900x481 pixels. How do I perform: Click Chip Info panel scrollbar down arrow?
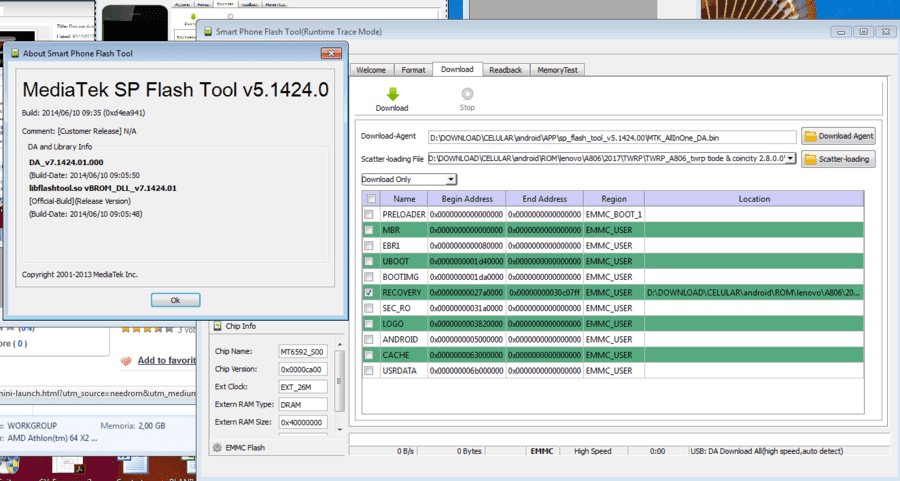(x=340, y=429)
